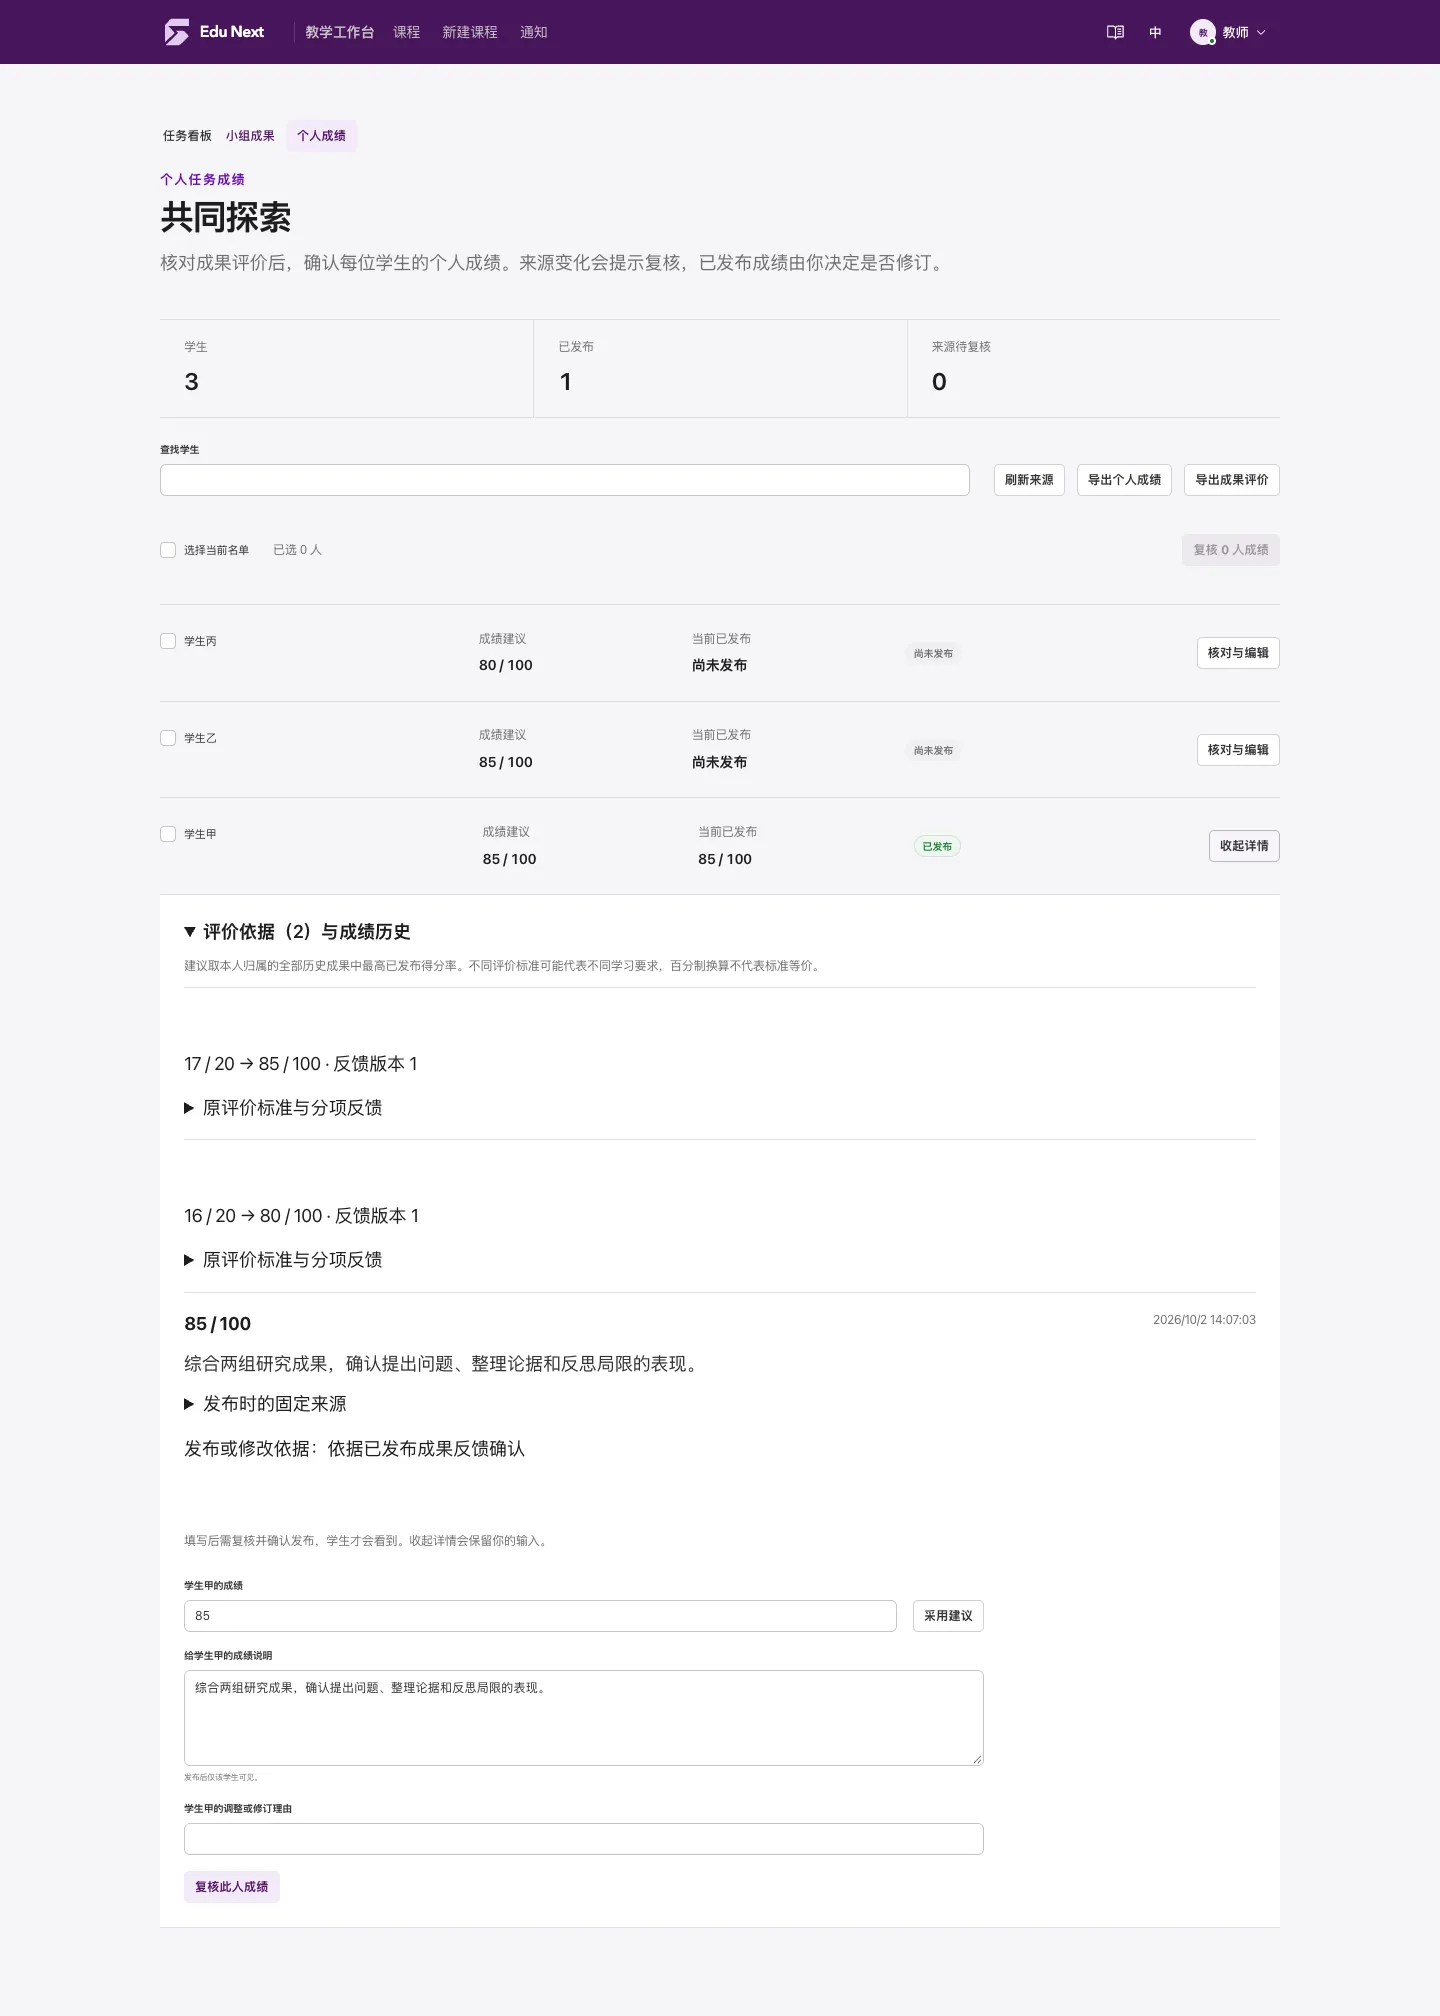Click the 复核此人成绩 button

232,1887
